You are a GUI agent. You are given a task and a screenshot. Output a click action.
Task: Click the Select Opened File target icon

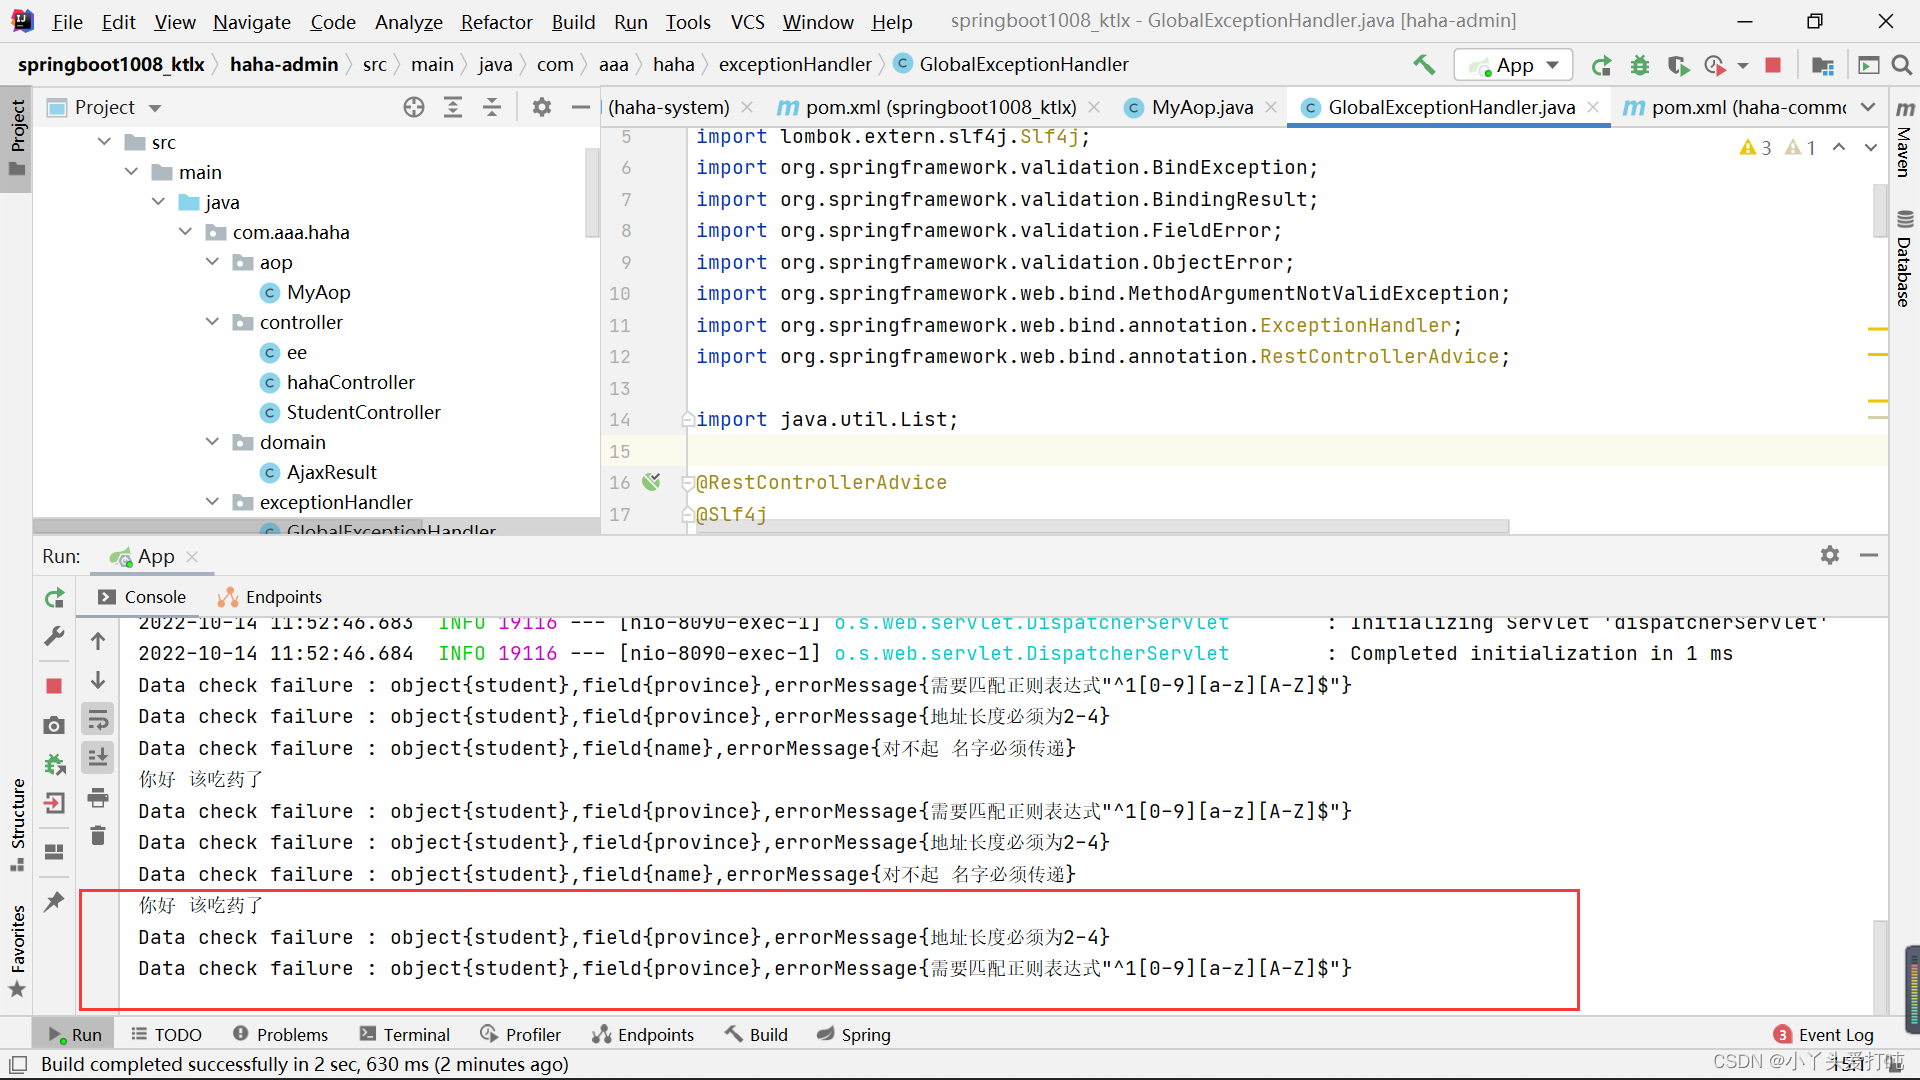click(x=414, y=107)
